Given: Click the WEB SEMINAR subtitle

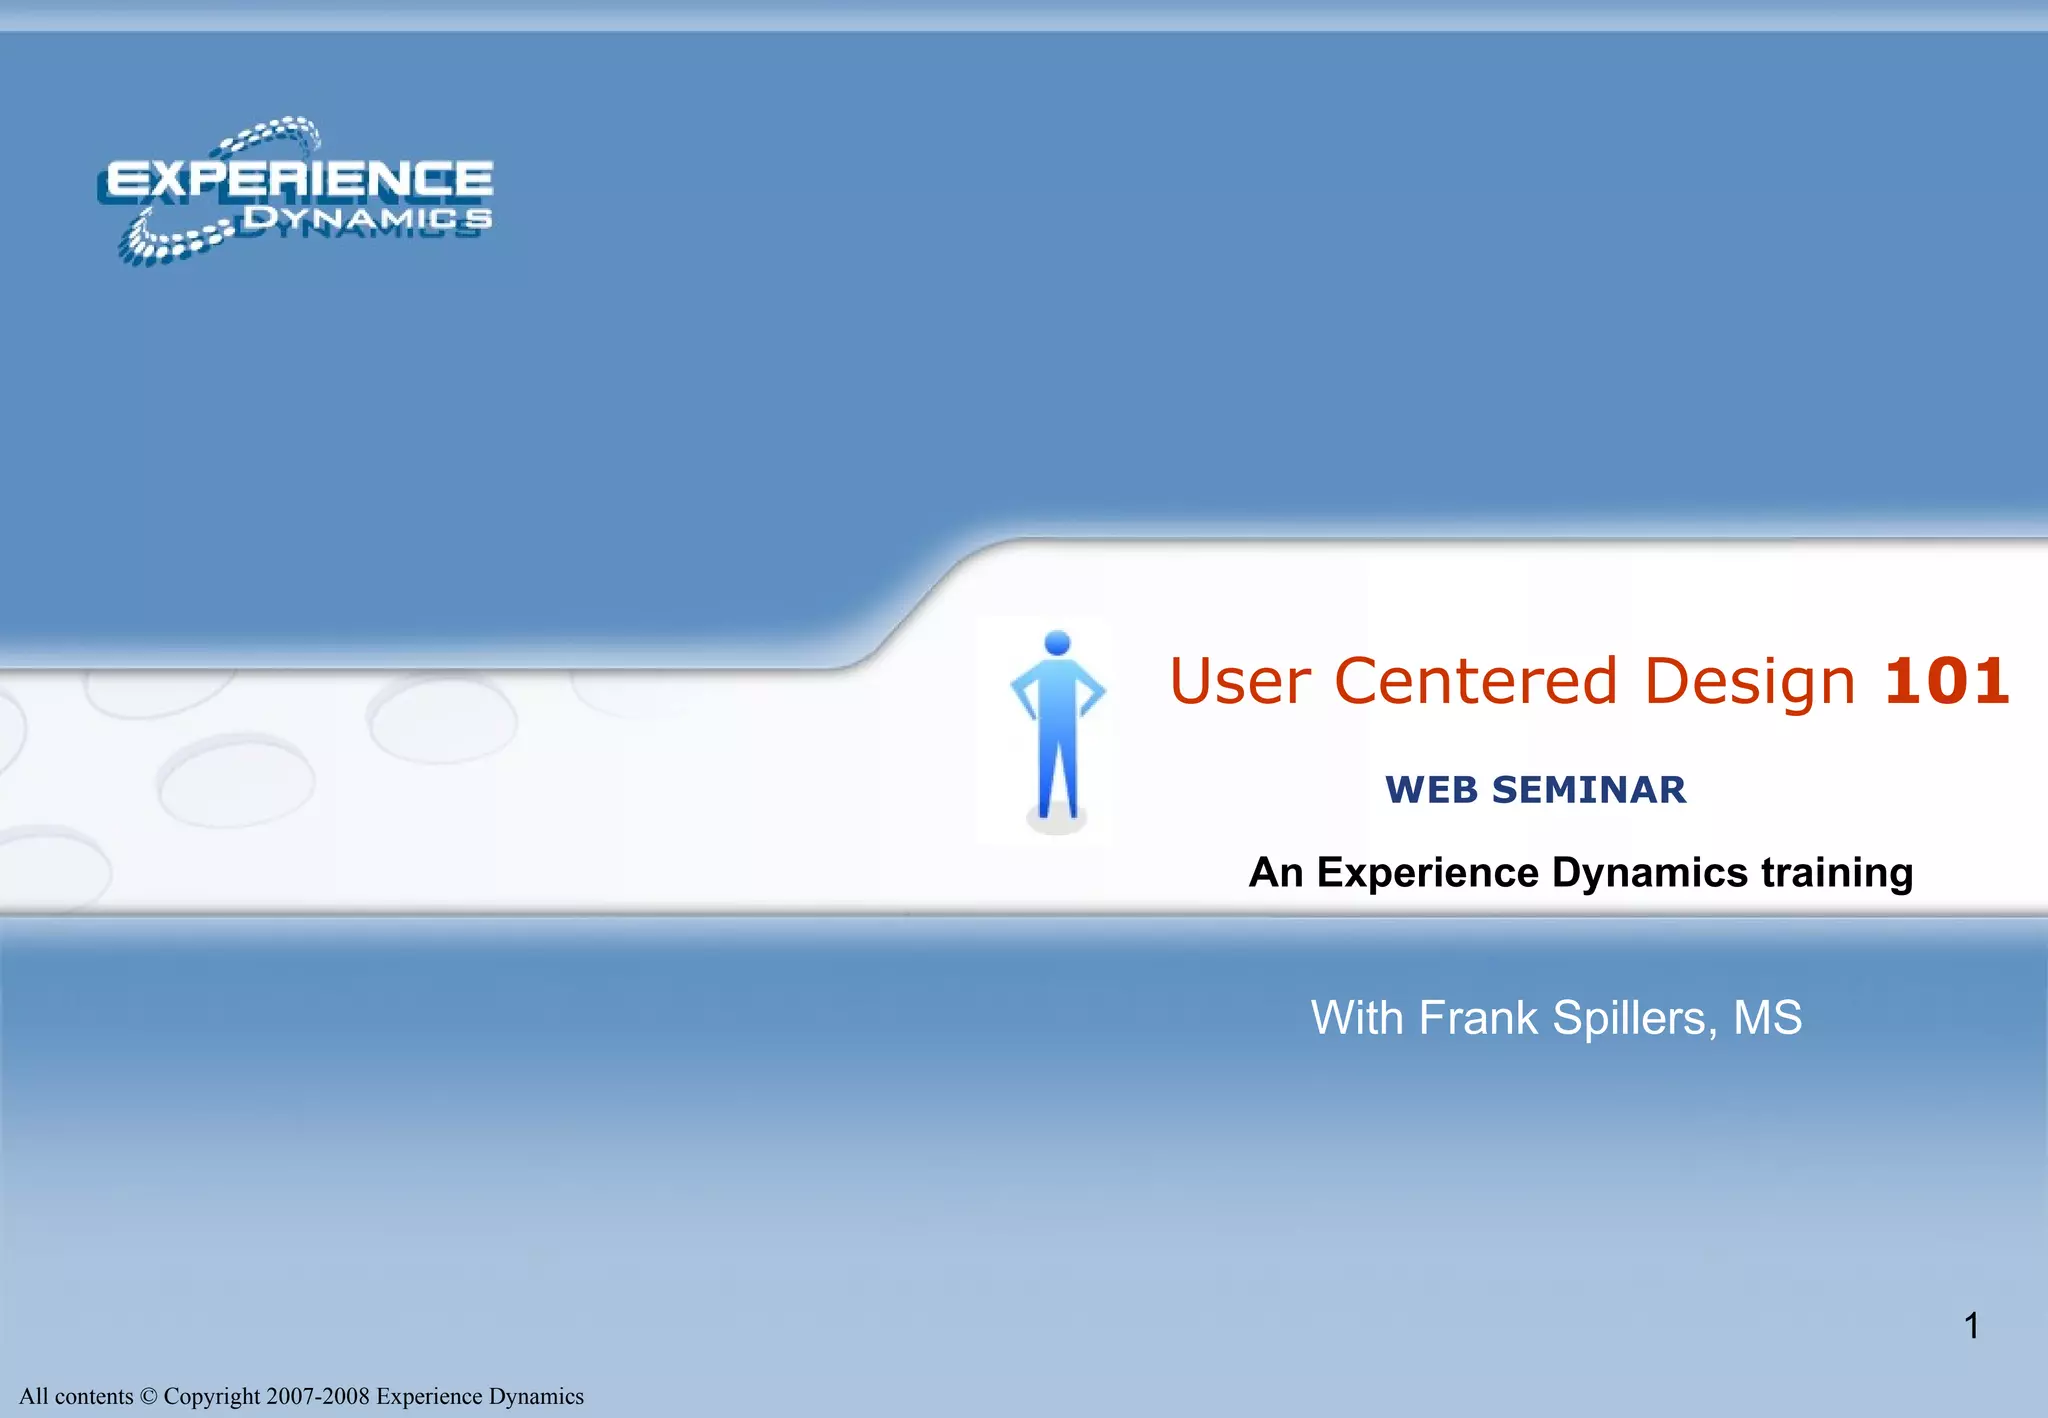Looking at the screenshot, I should [1535, 790].
